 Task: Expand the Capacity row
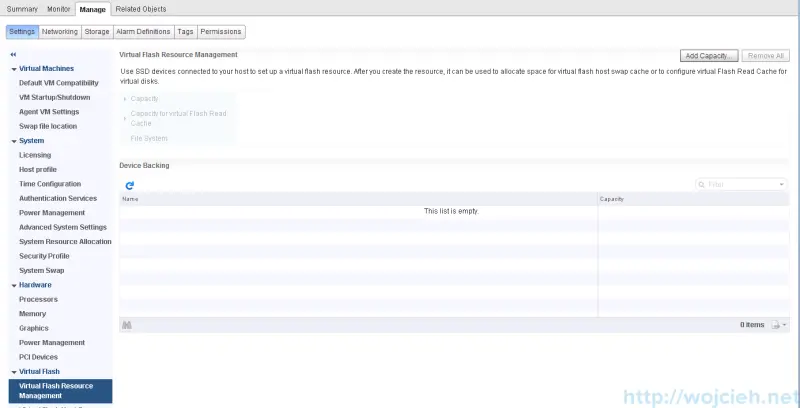(x=125, y=99)
